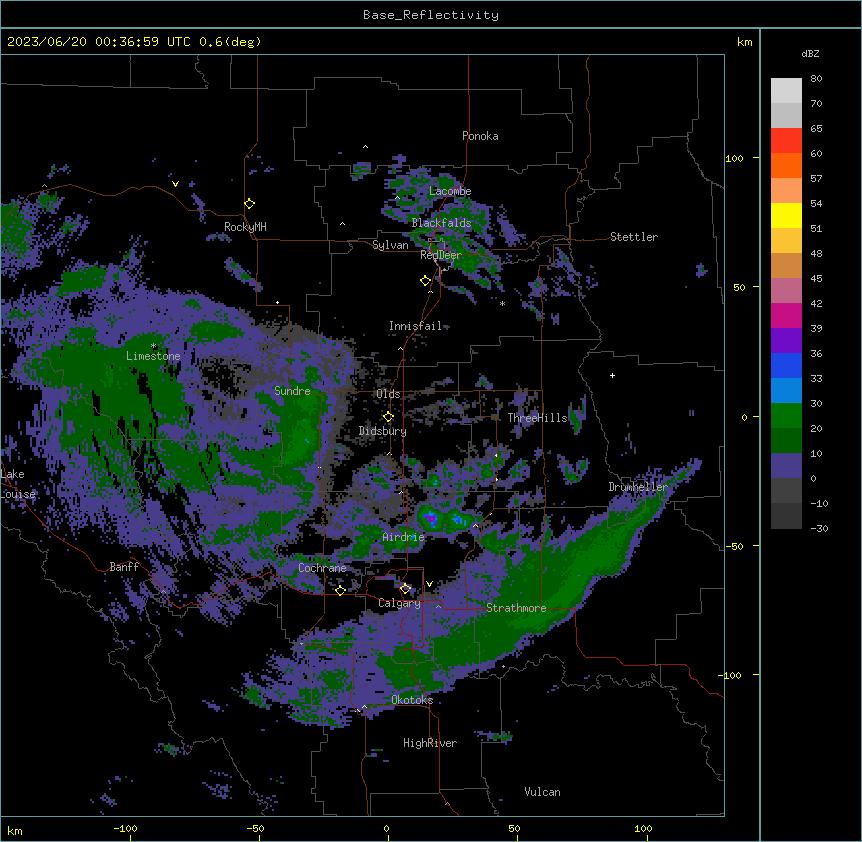862x842 pixels.
Task: Click the bright yellow 51-54 dBZ legend swatch
Action: (x=786, y=216)
